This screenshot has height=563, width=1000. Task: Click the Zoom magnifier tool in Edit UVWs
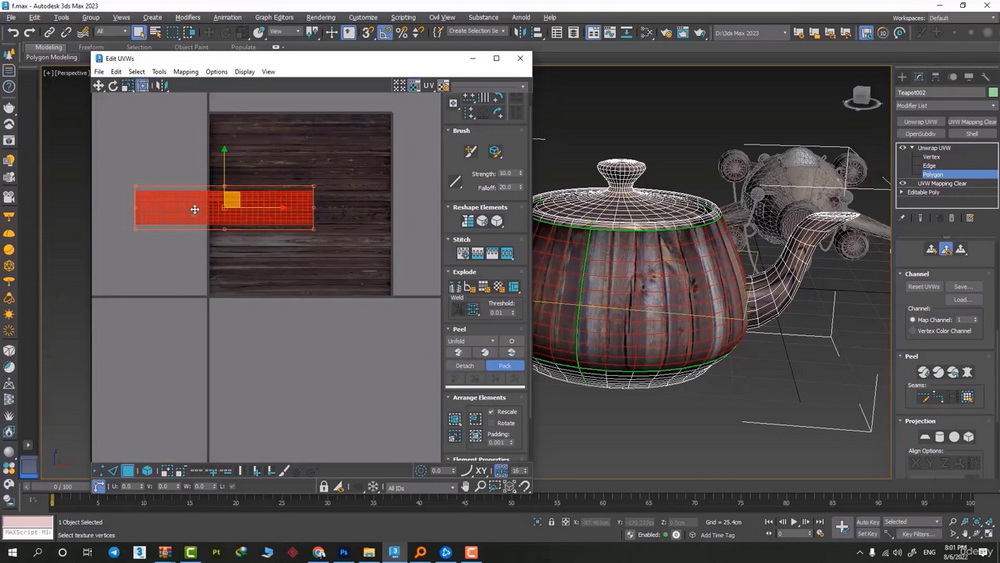click(480, 486)
